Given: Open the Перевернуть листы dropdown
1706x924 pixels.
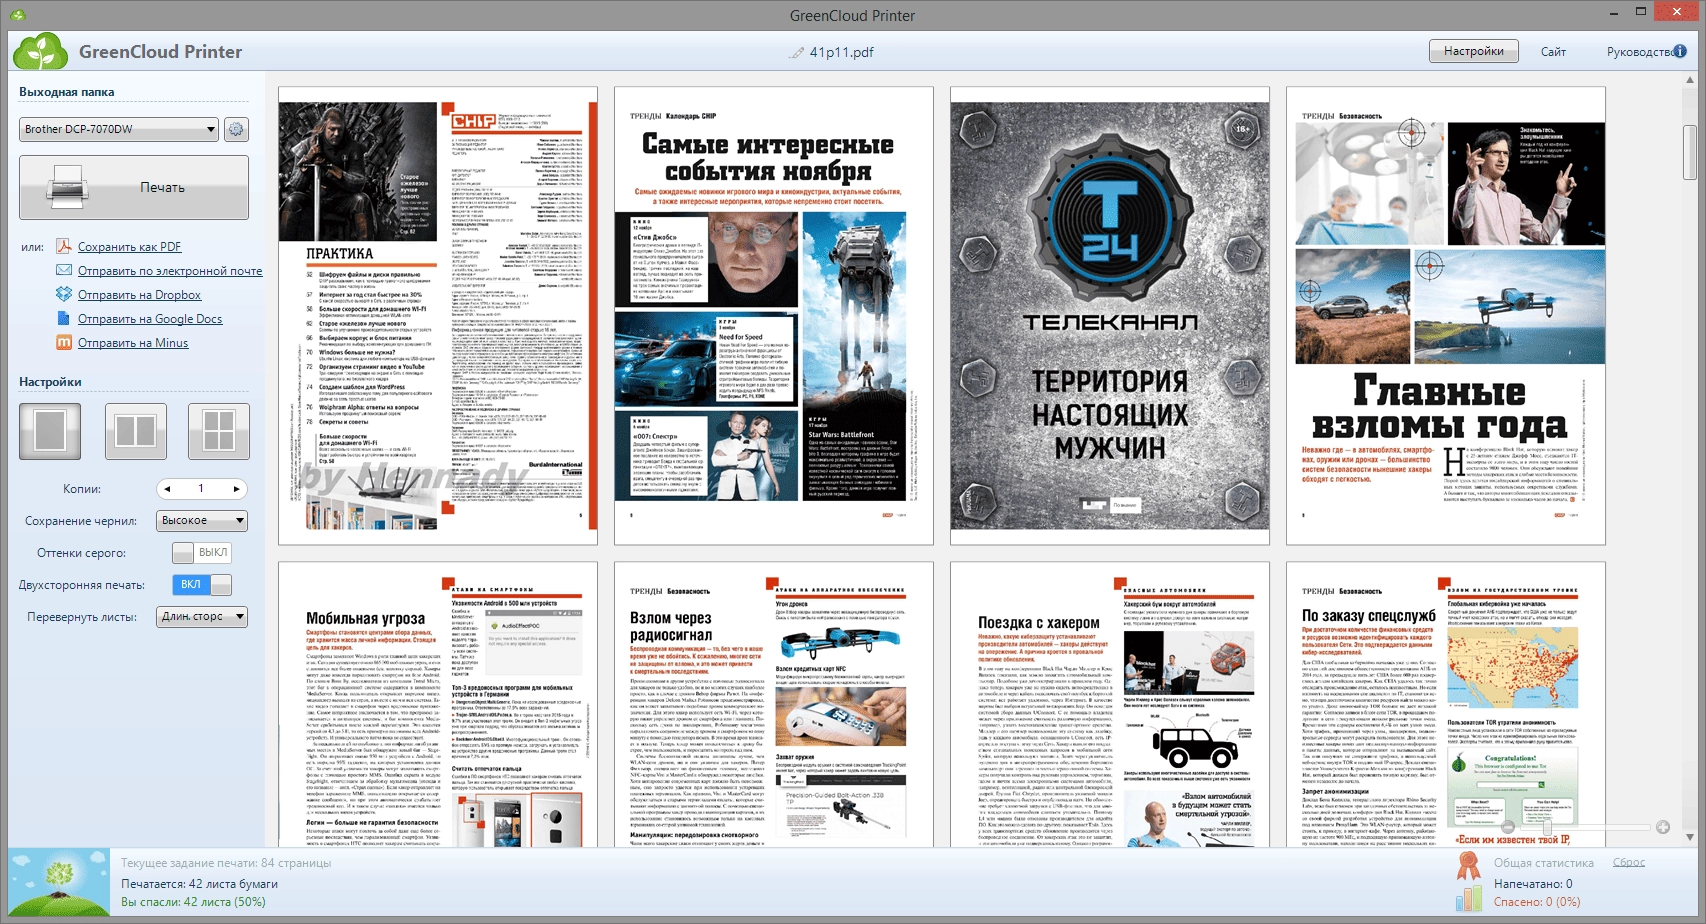Looking at the screenshot, I should tap(202, 617).
